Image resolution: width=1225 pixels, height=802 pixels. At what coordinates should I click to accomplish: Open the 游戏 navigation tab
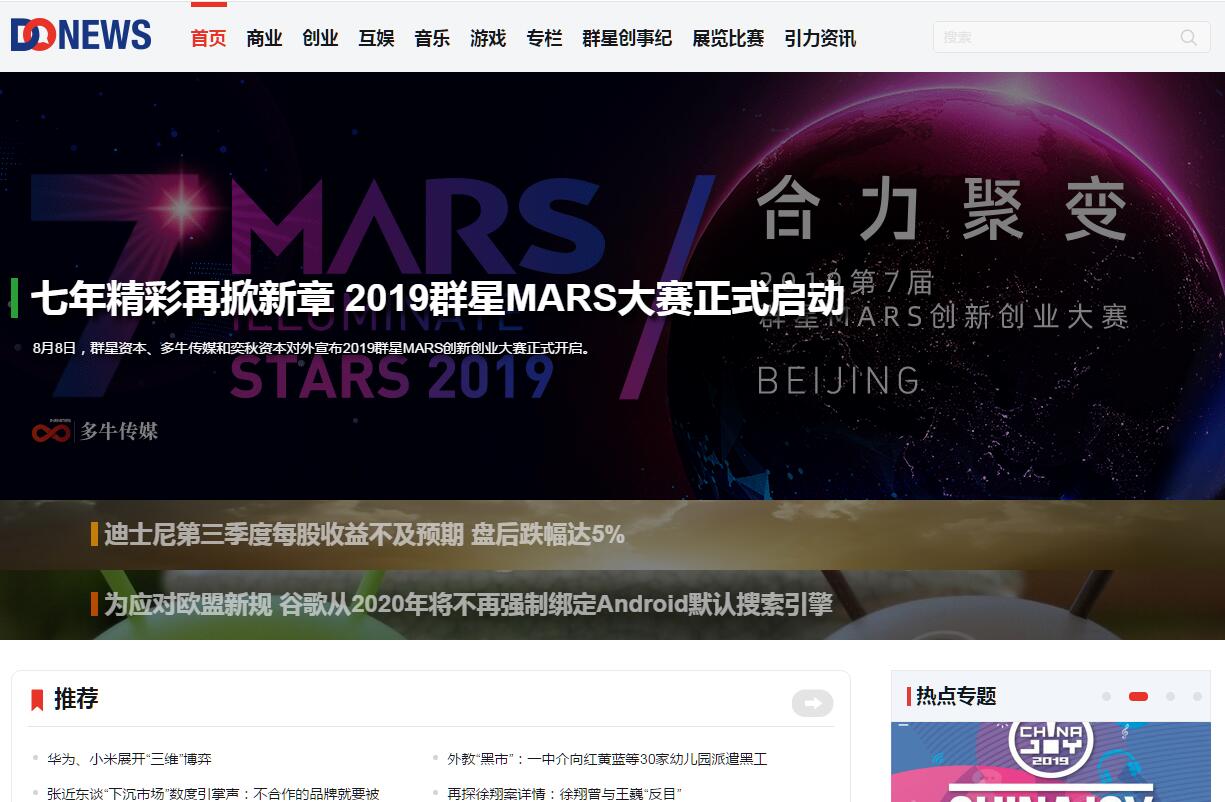[x=488, y=38]
